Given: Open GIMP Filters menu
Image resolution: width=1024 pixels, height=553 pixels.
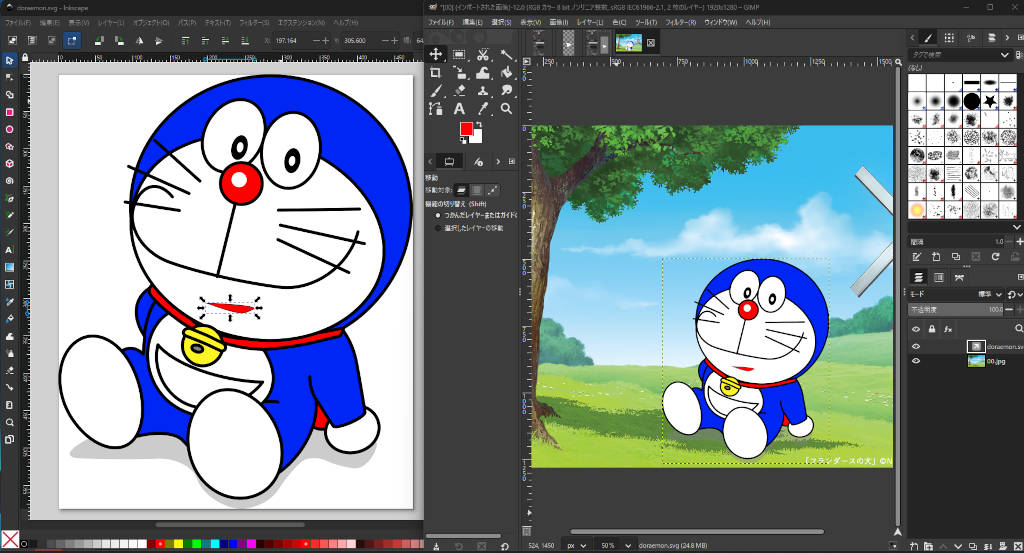Looking at the screenshot, I should click(683, 22).
